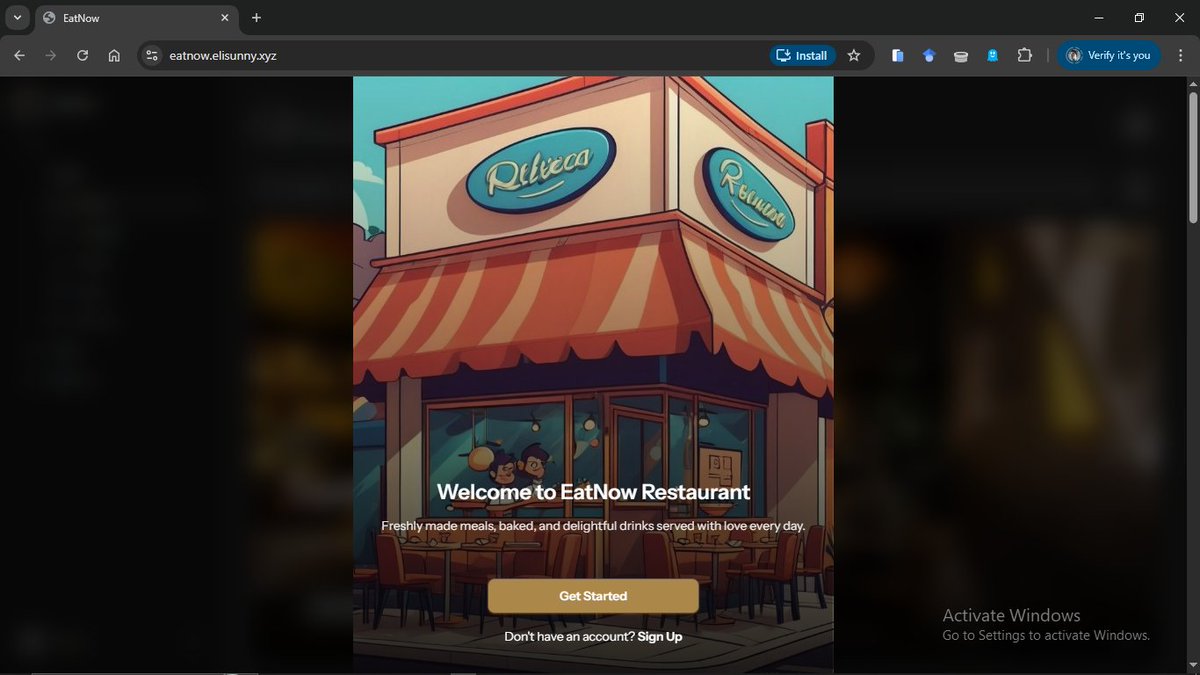Viewport: 1200px width, 675px height.
Task: Open site information icon in address bar
Action: point(151,56)
